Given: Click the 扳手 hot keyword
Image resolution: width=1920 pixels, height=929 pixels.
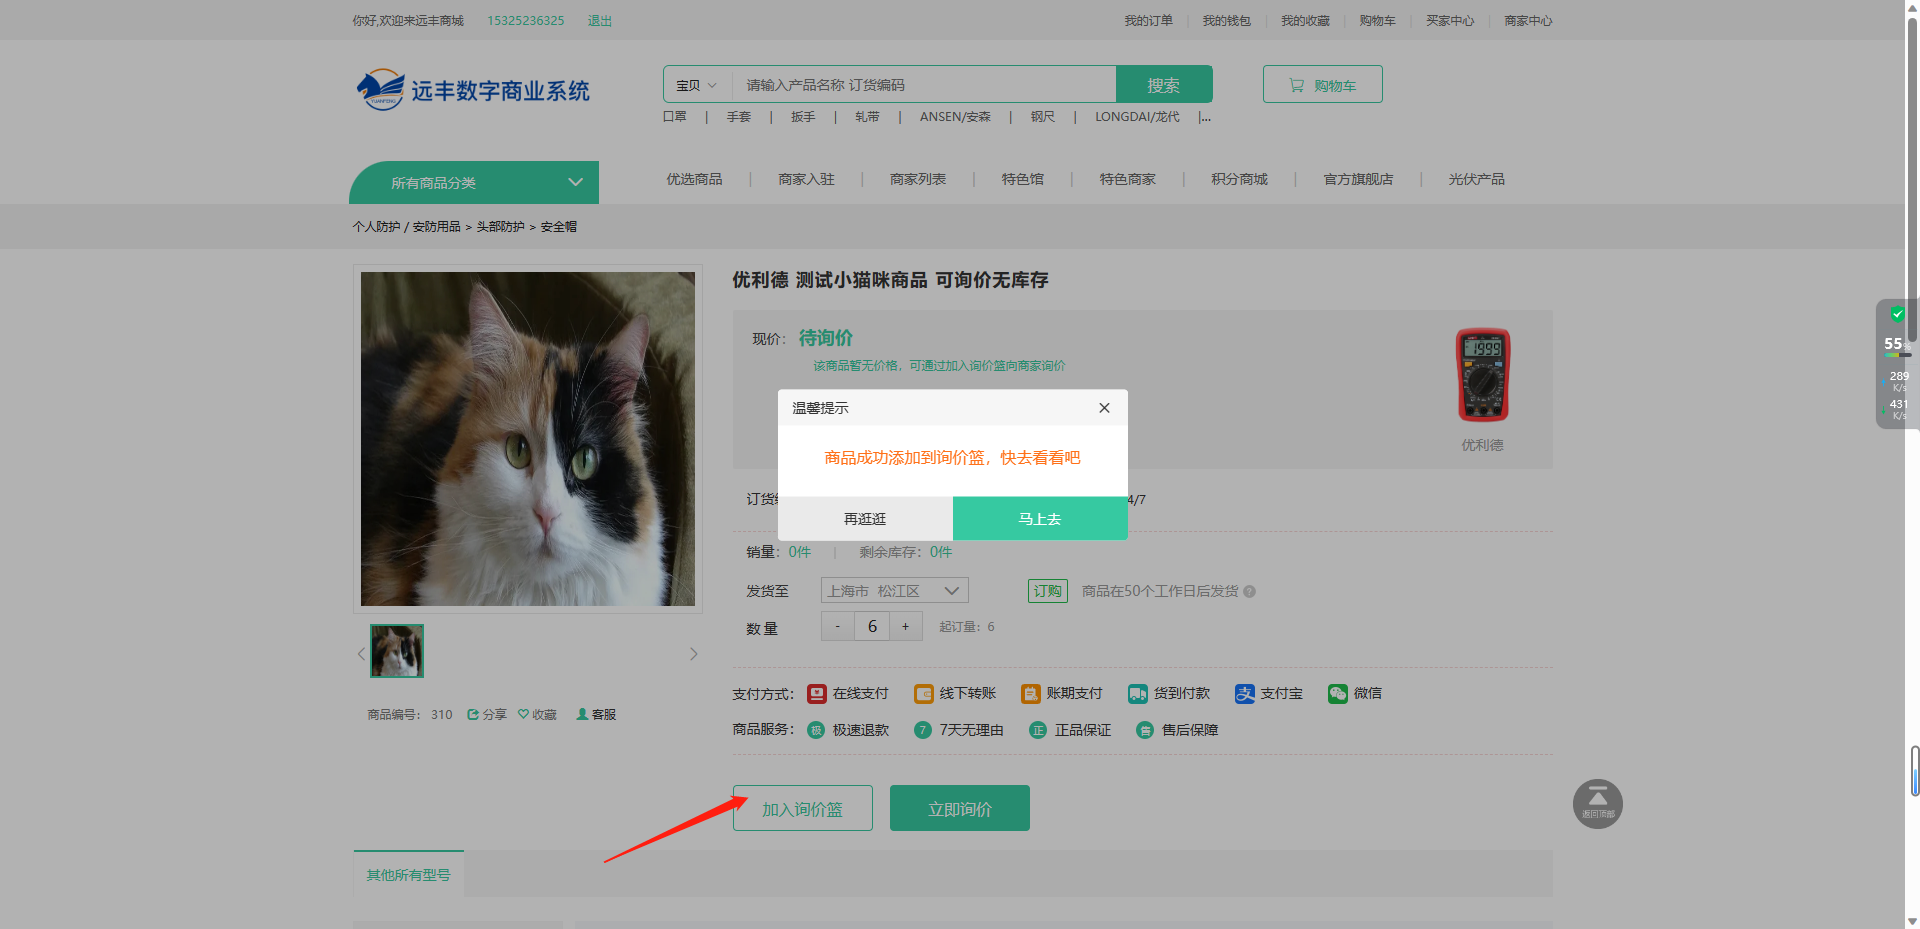Looking at the screenshot, I should [803, 117].
